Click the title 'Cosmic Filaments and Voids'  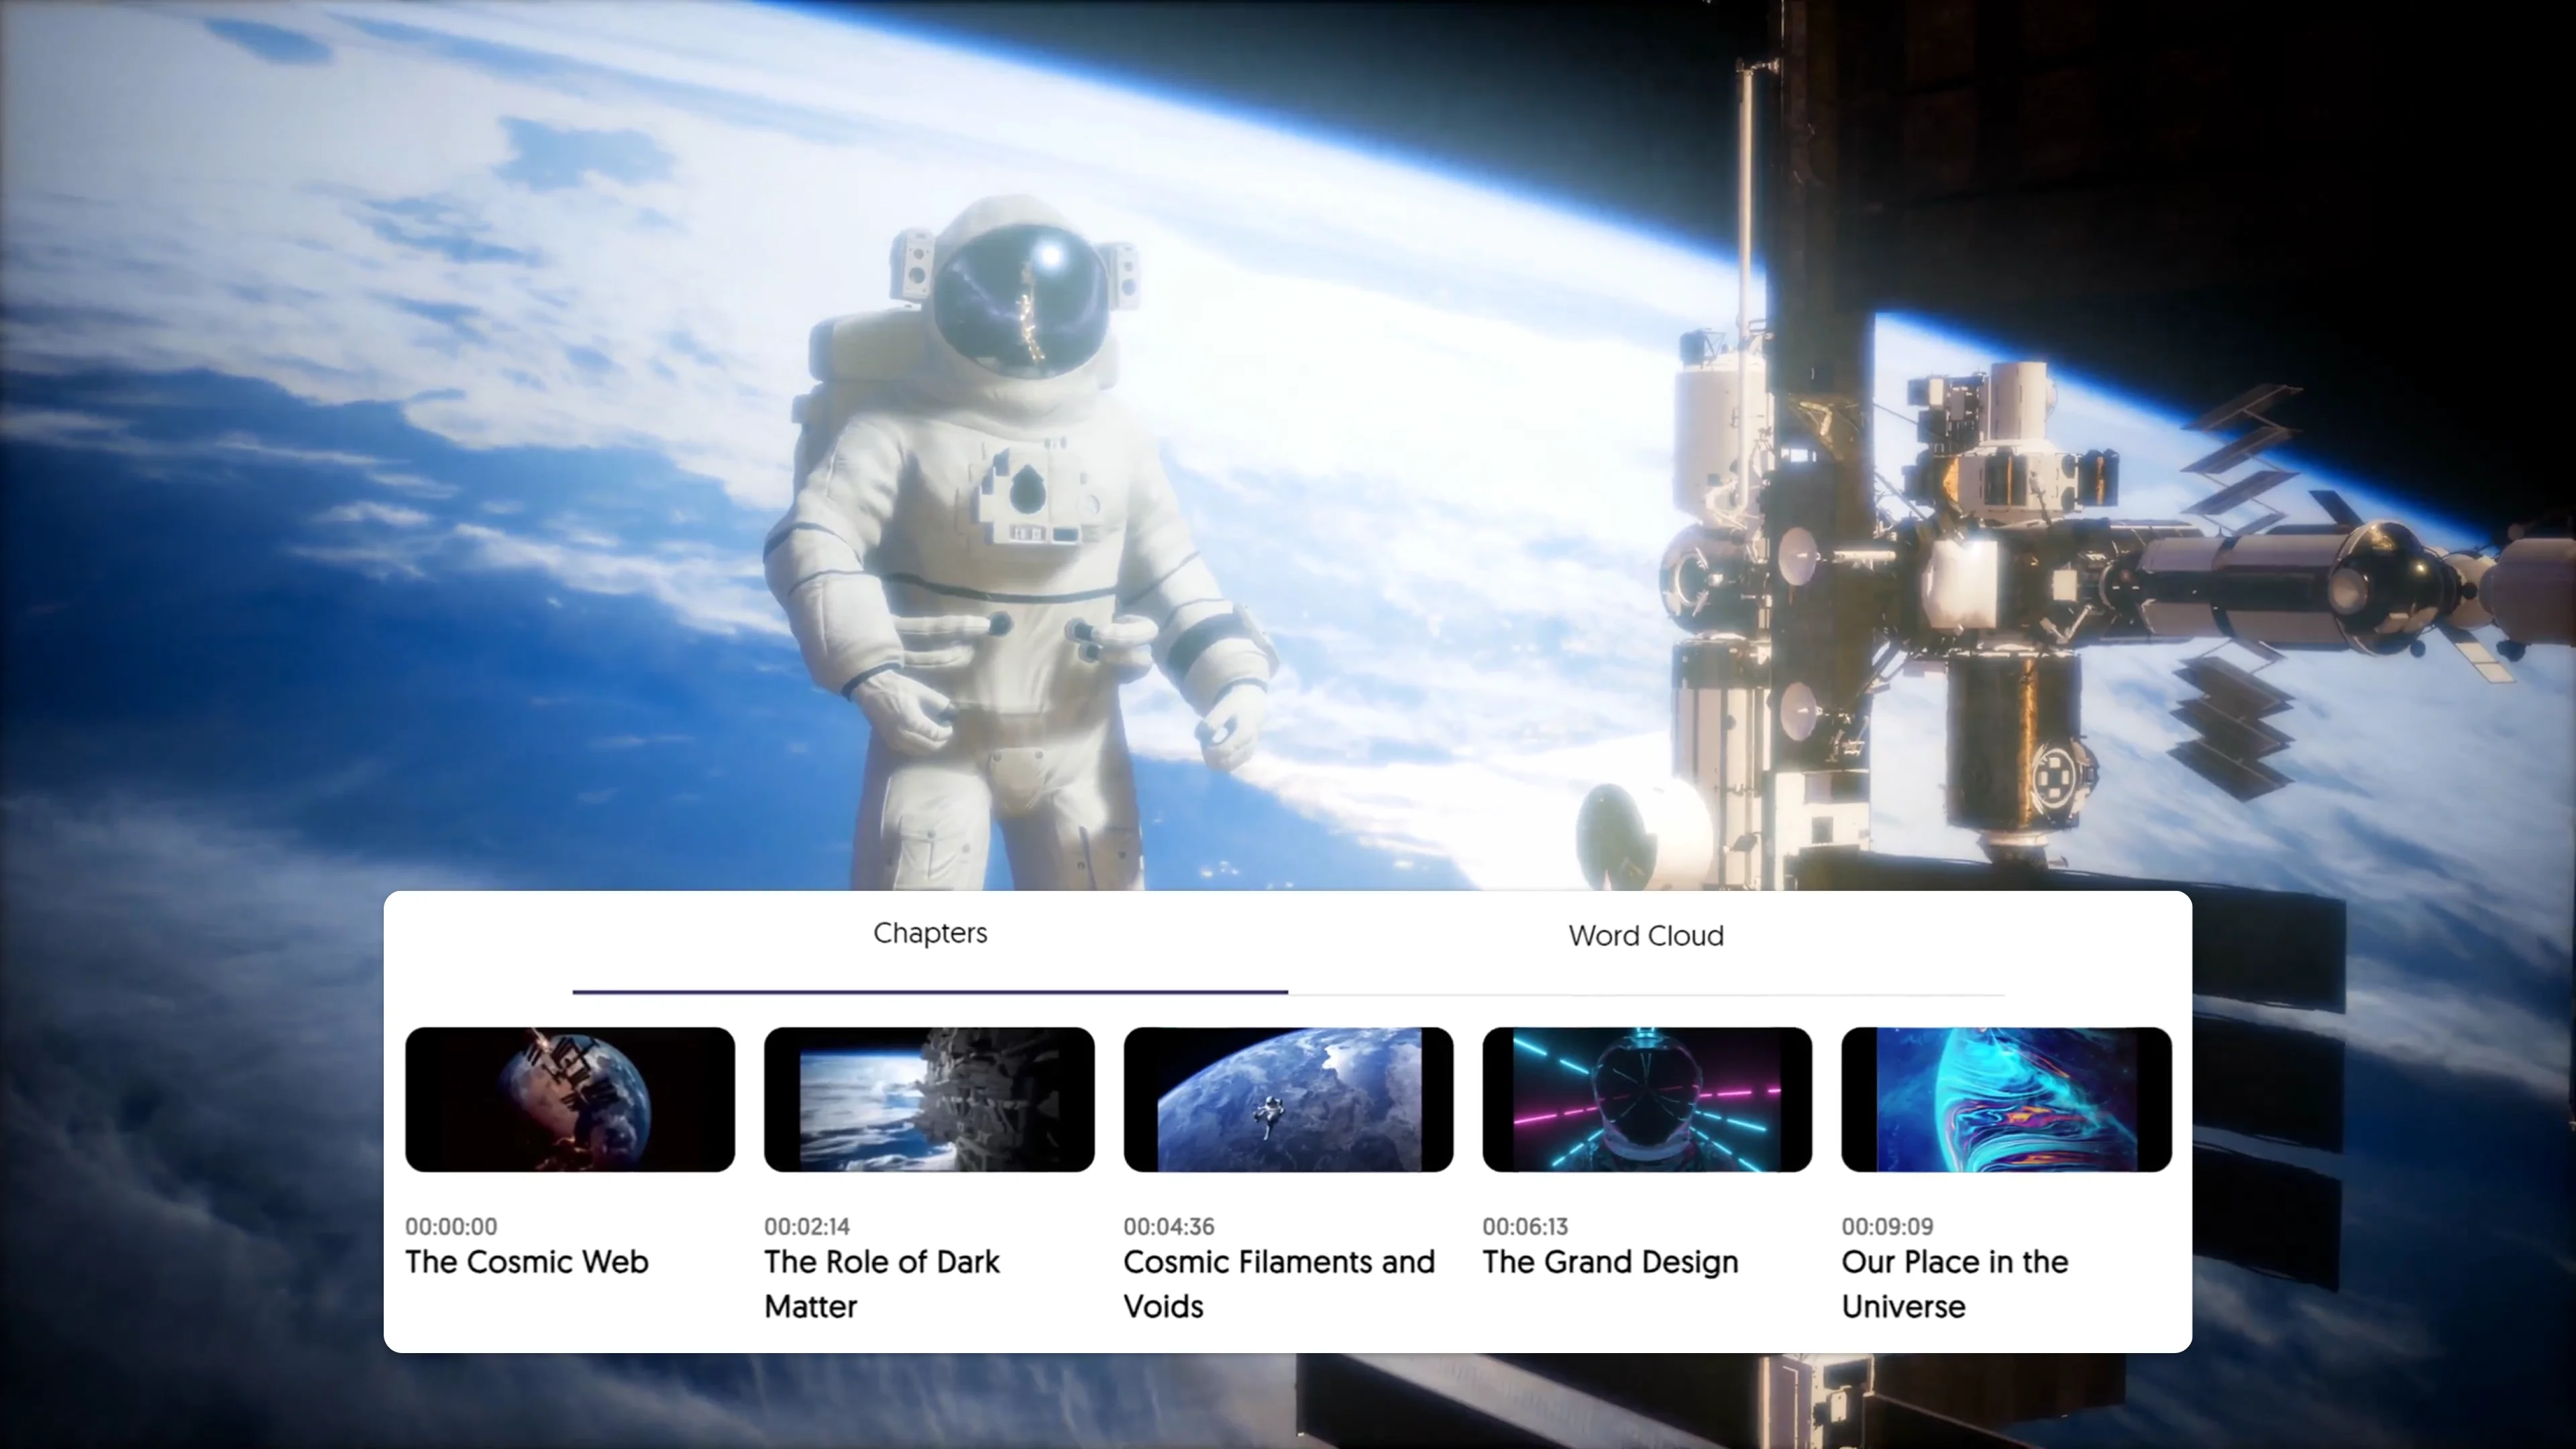1279,1284
